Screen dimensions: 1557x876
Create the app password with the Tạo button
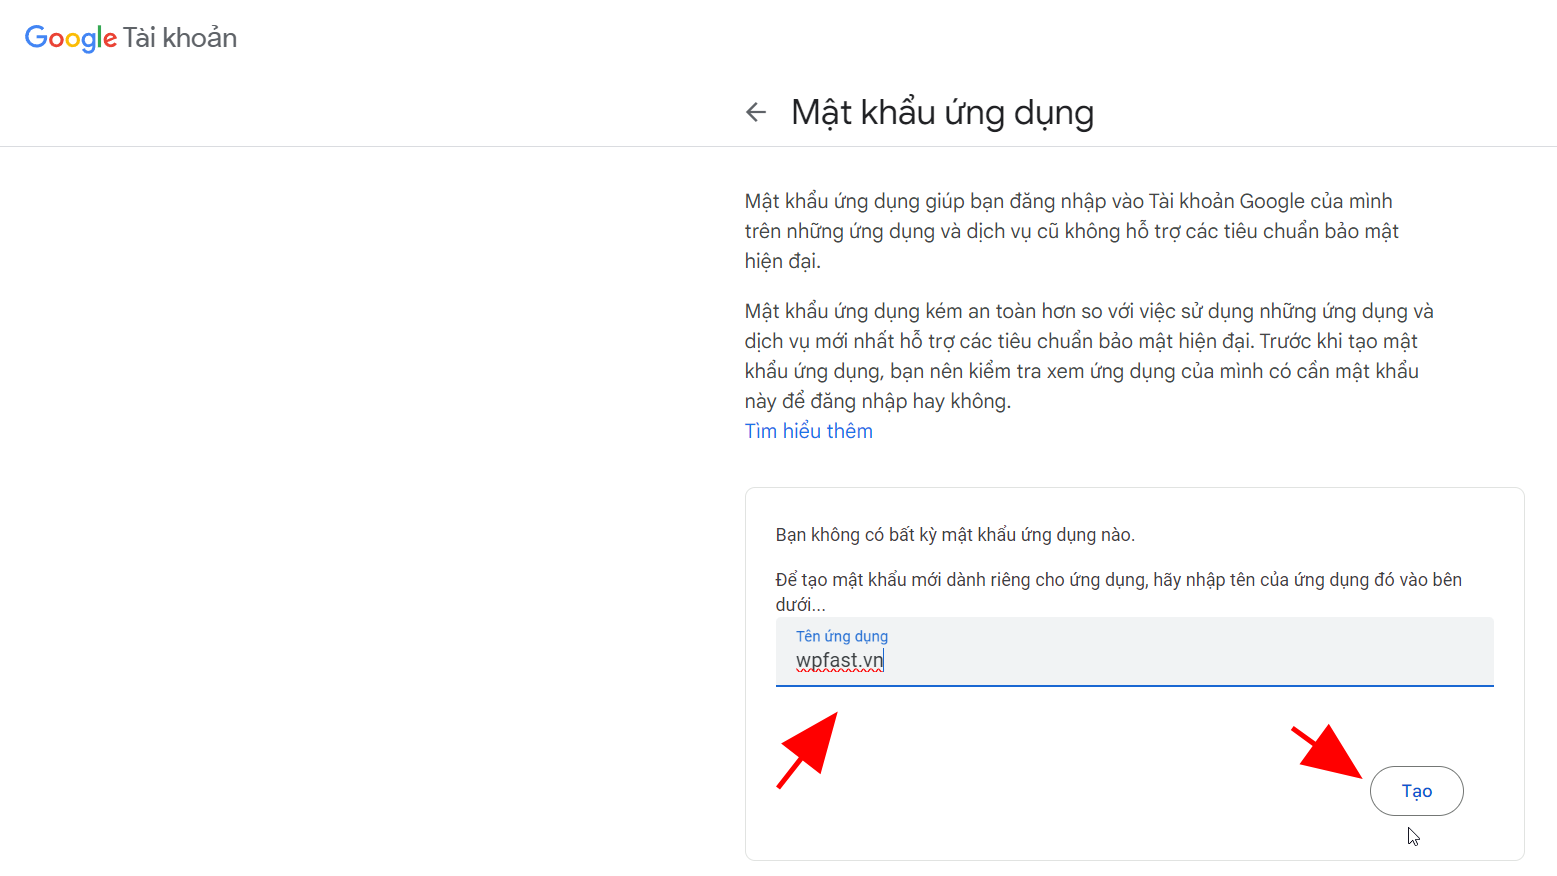1416,790
